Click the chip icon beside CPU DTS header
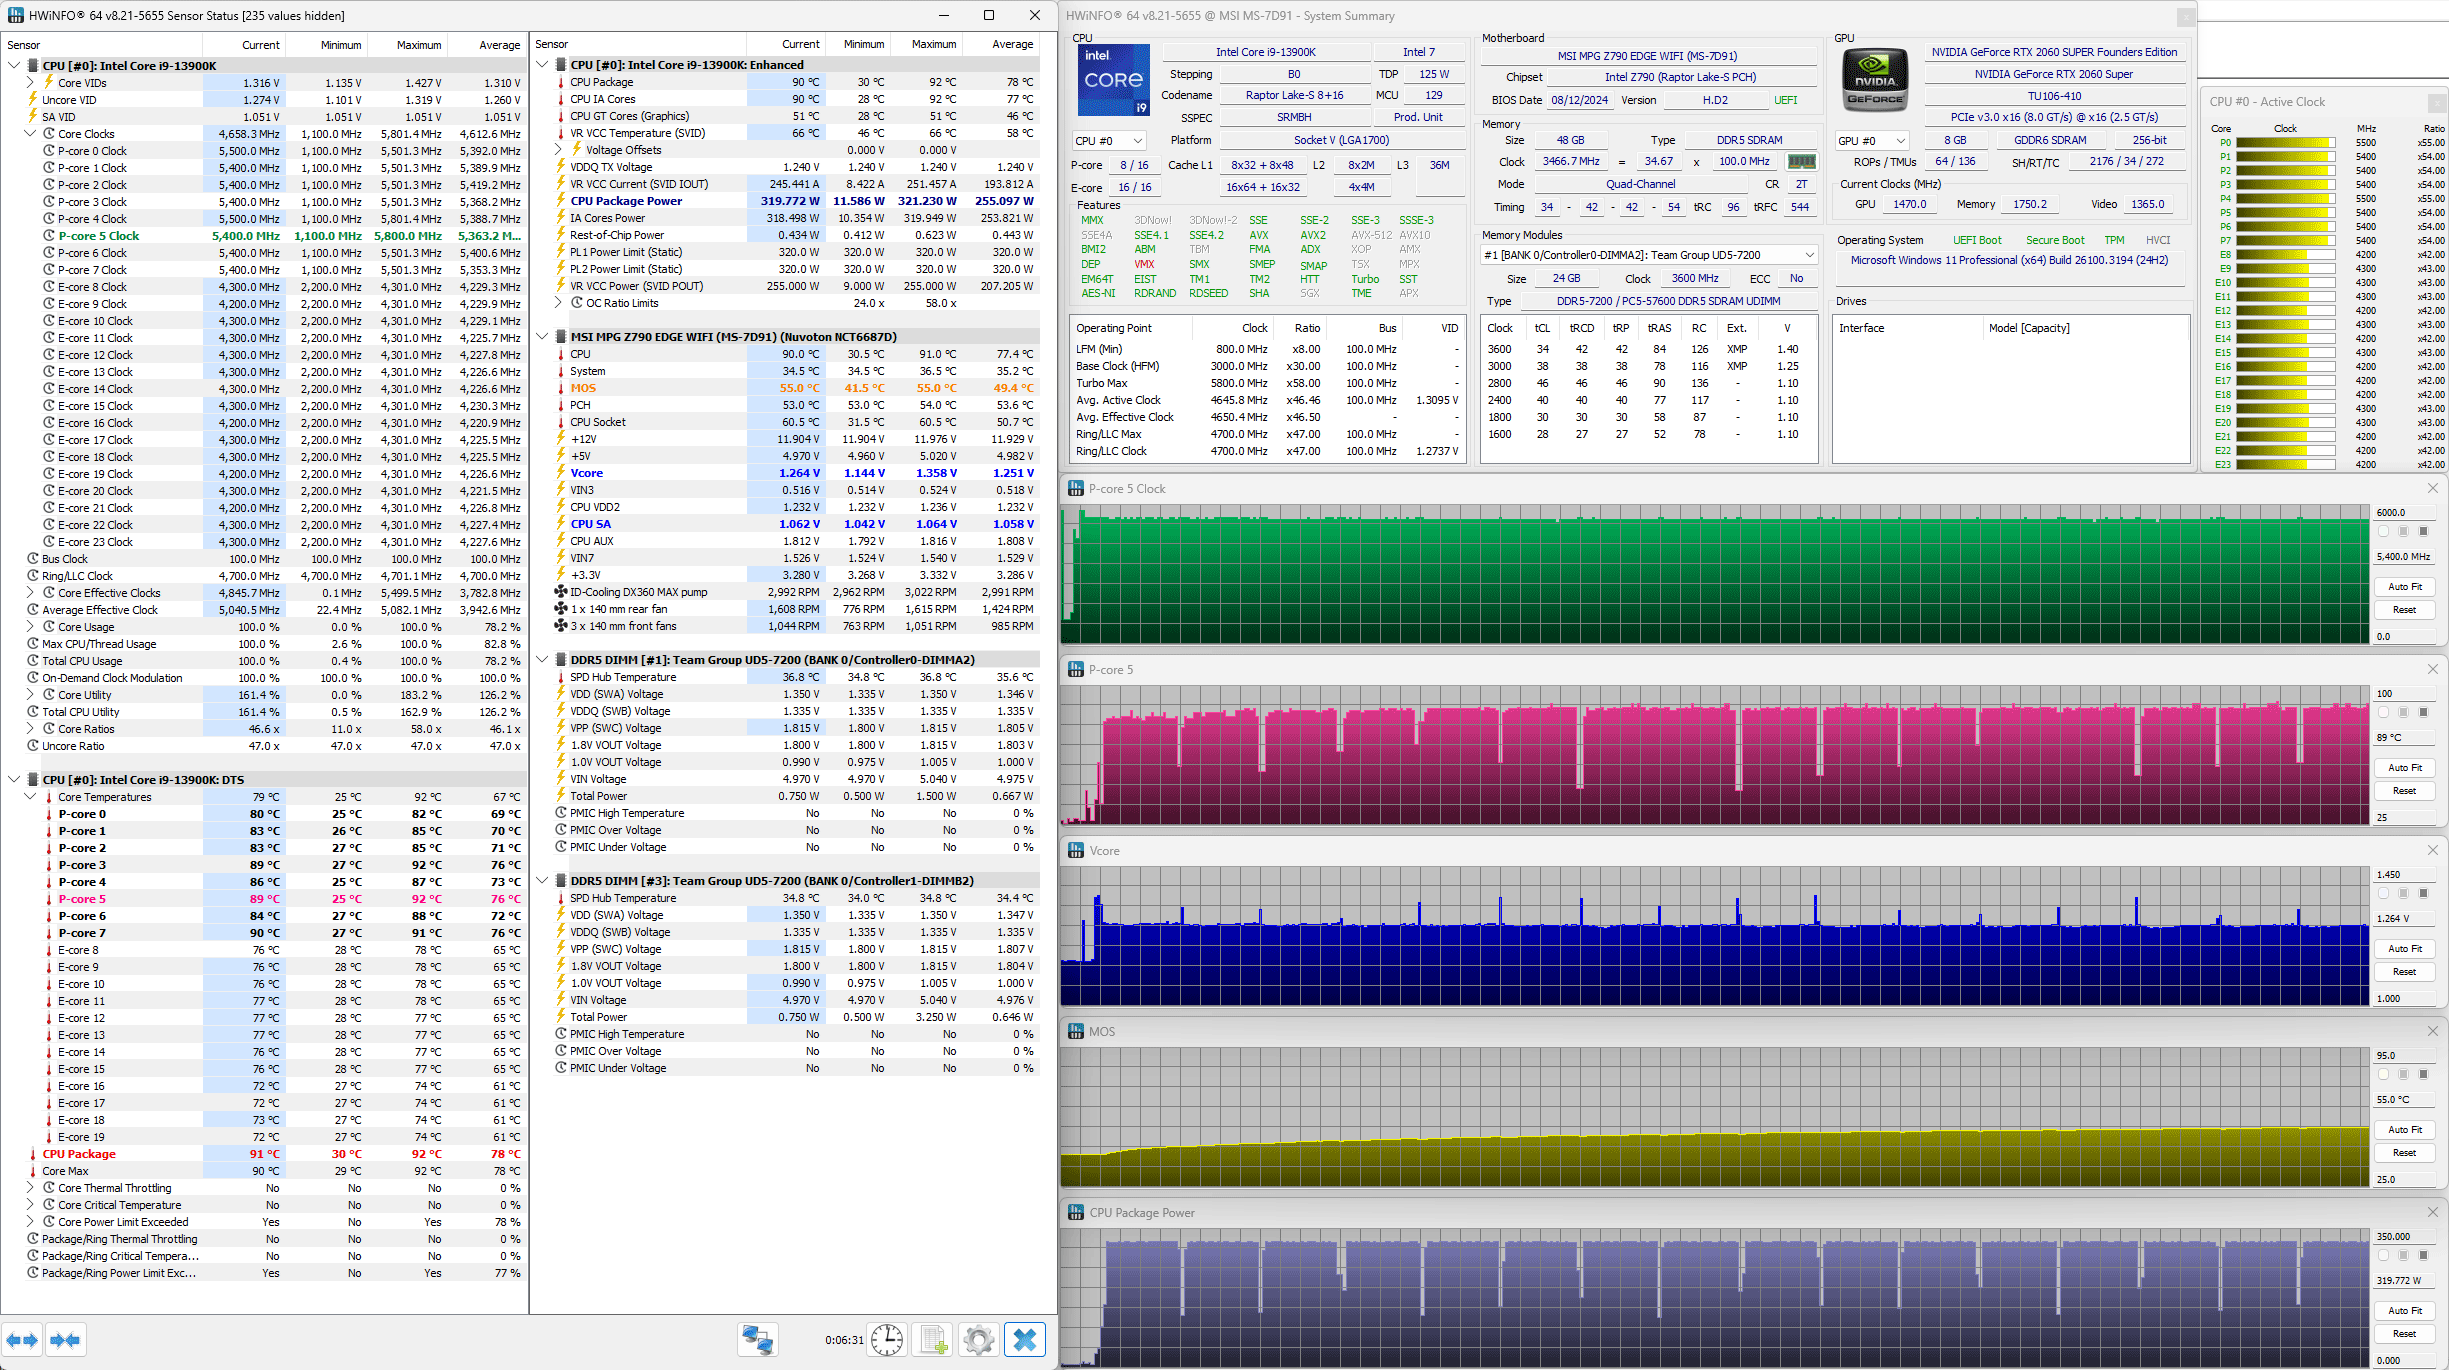Screen dimensions: 2449x1370 [33, 779]
